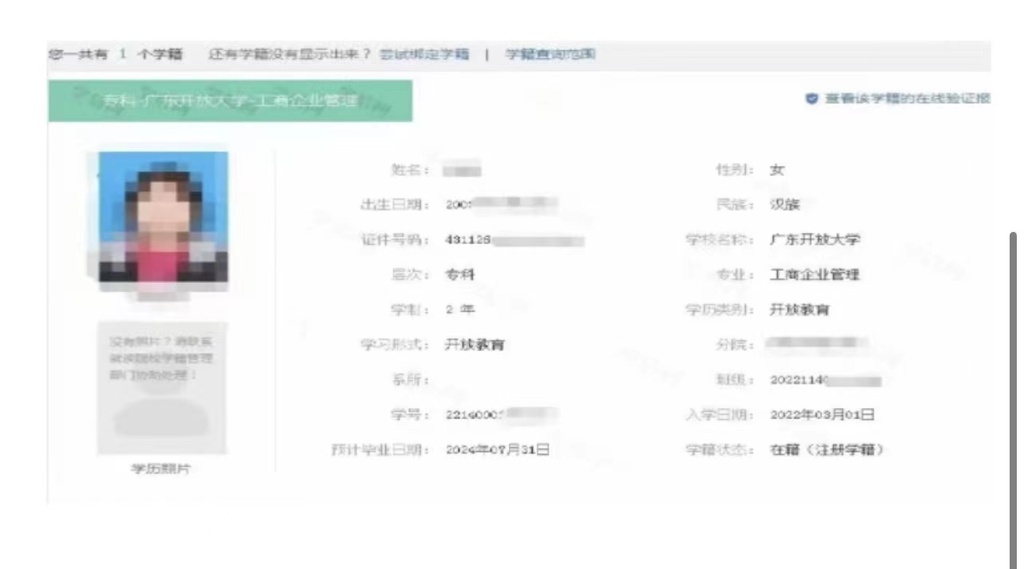Click the 出生日期 value starting 200
1024x569 pixels.
[502, 204]
